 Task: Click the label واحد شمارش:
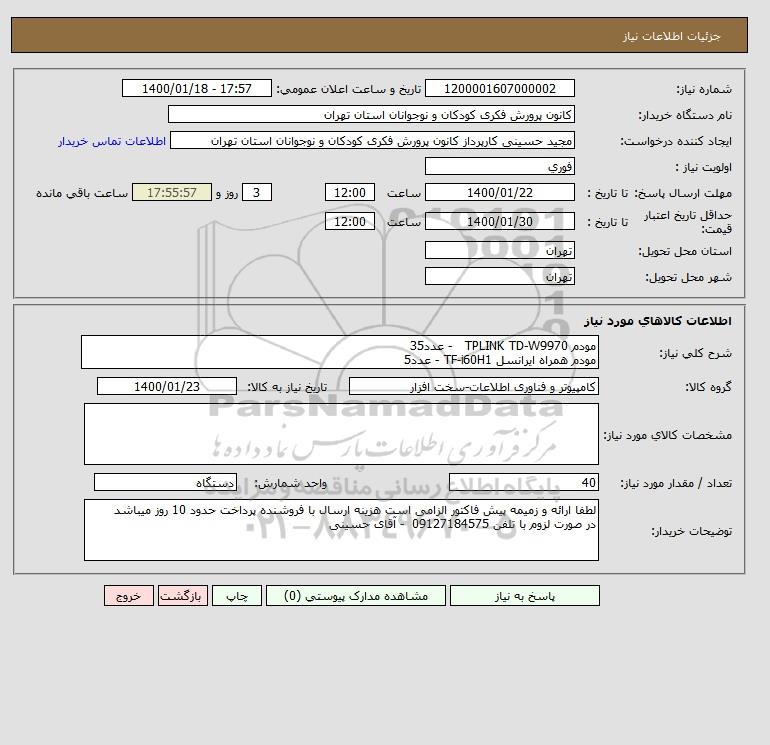(290, 484)
